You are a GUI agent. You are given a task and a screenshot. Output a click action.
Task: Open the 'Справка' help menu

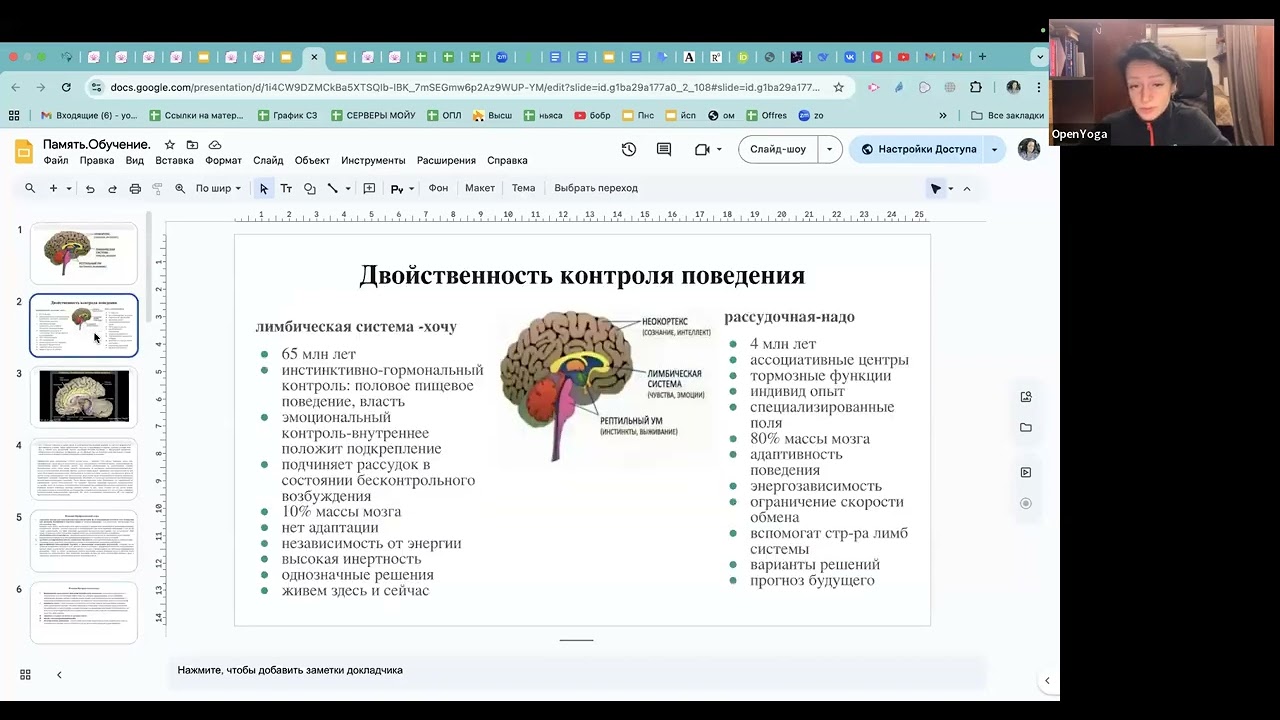click(x=507, y=160)
